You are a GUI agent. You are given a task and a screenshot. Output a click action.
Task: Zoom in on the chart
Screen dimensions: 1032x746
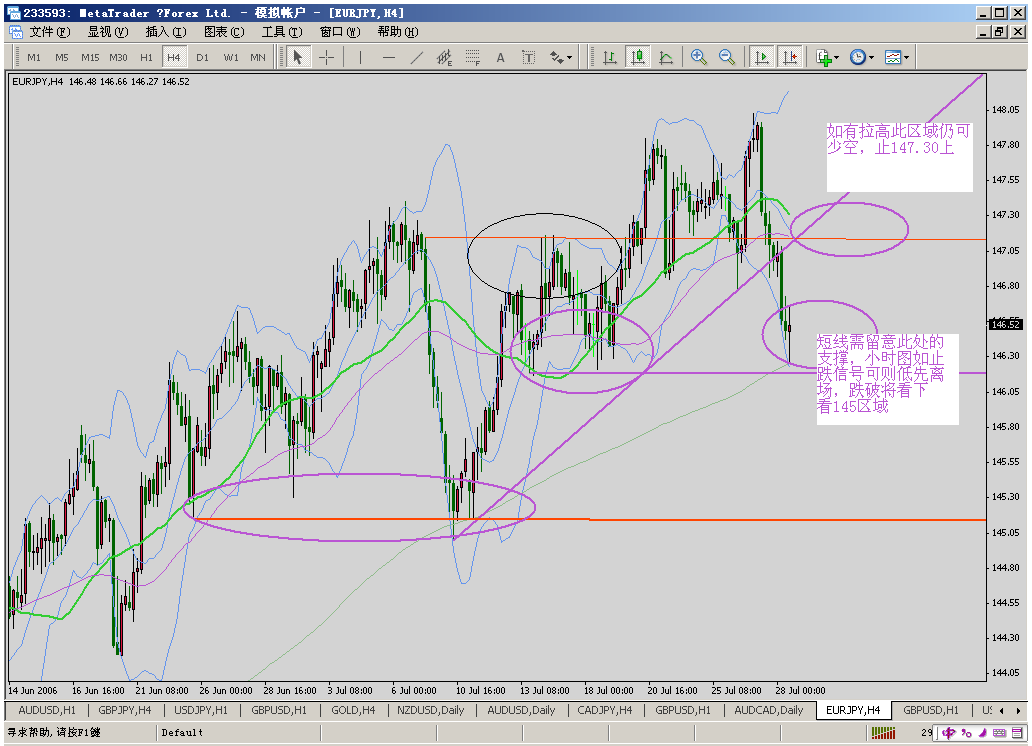pos(698,58)
